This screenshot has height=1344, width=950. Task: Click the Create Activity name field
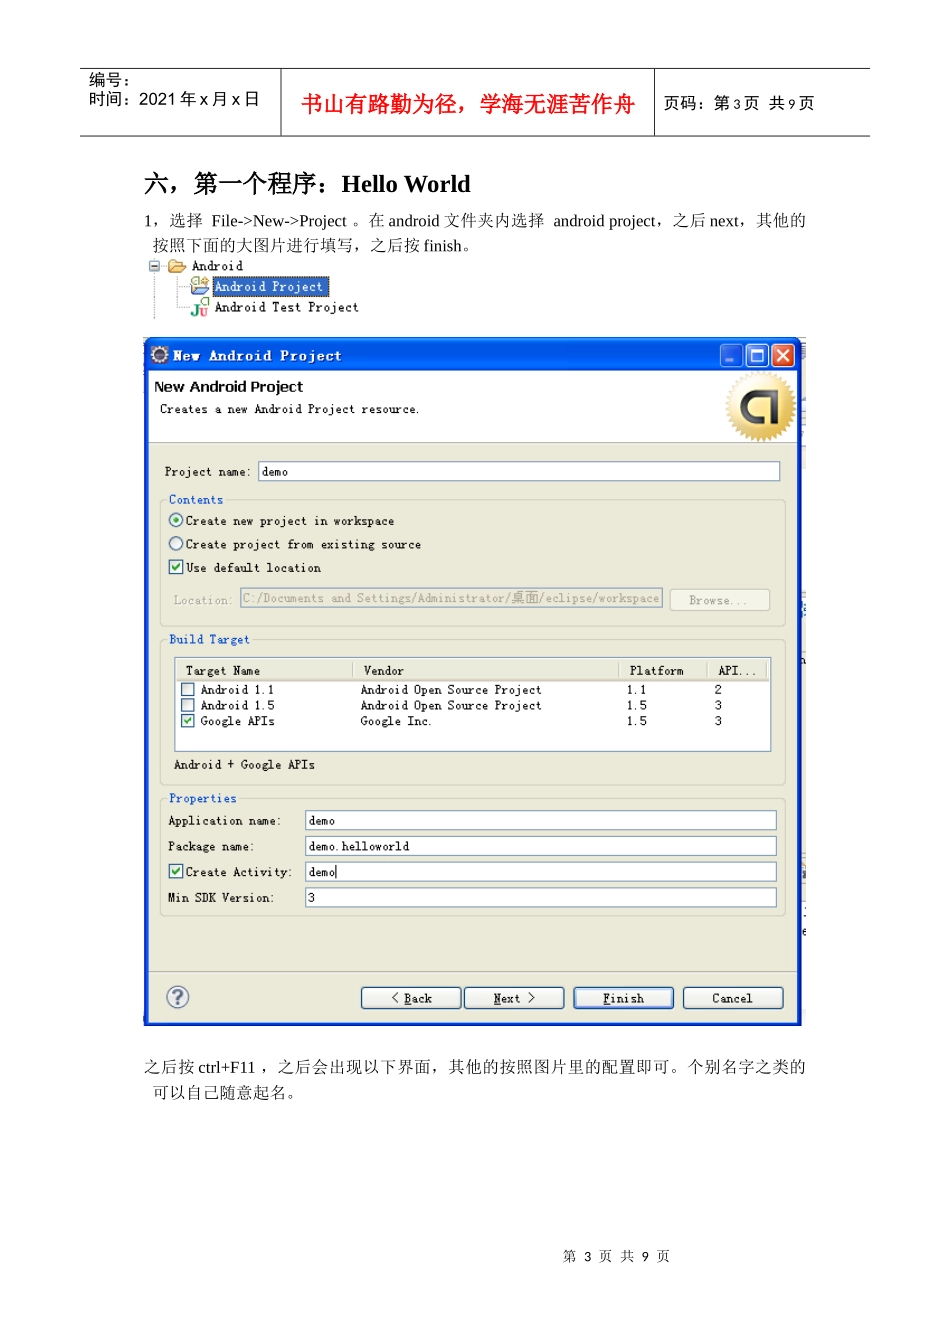(x=541, y=872)
